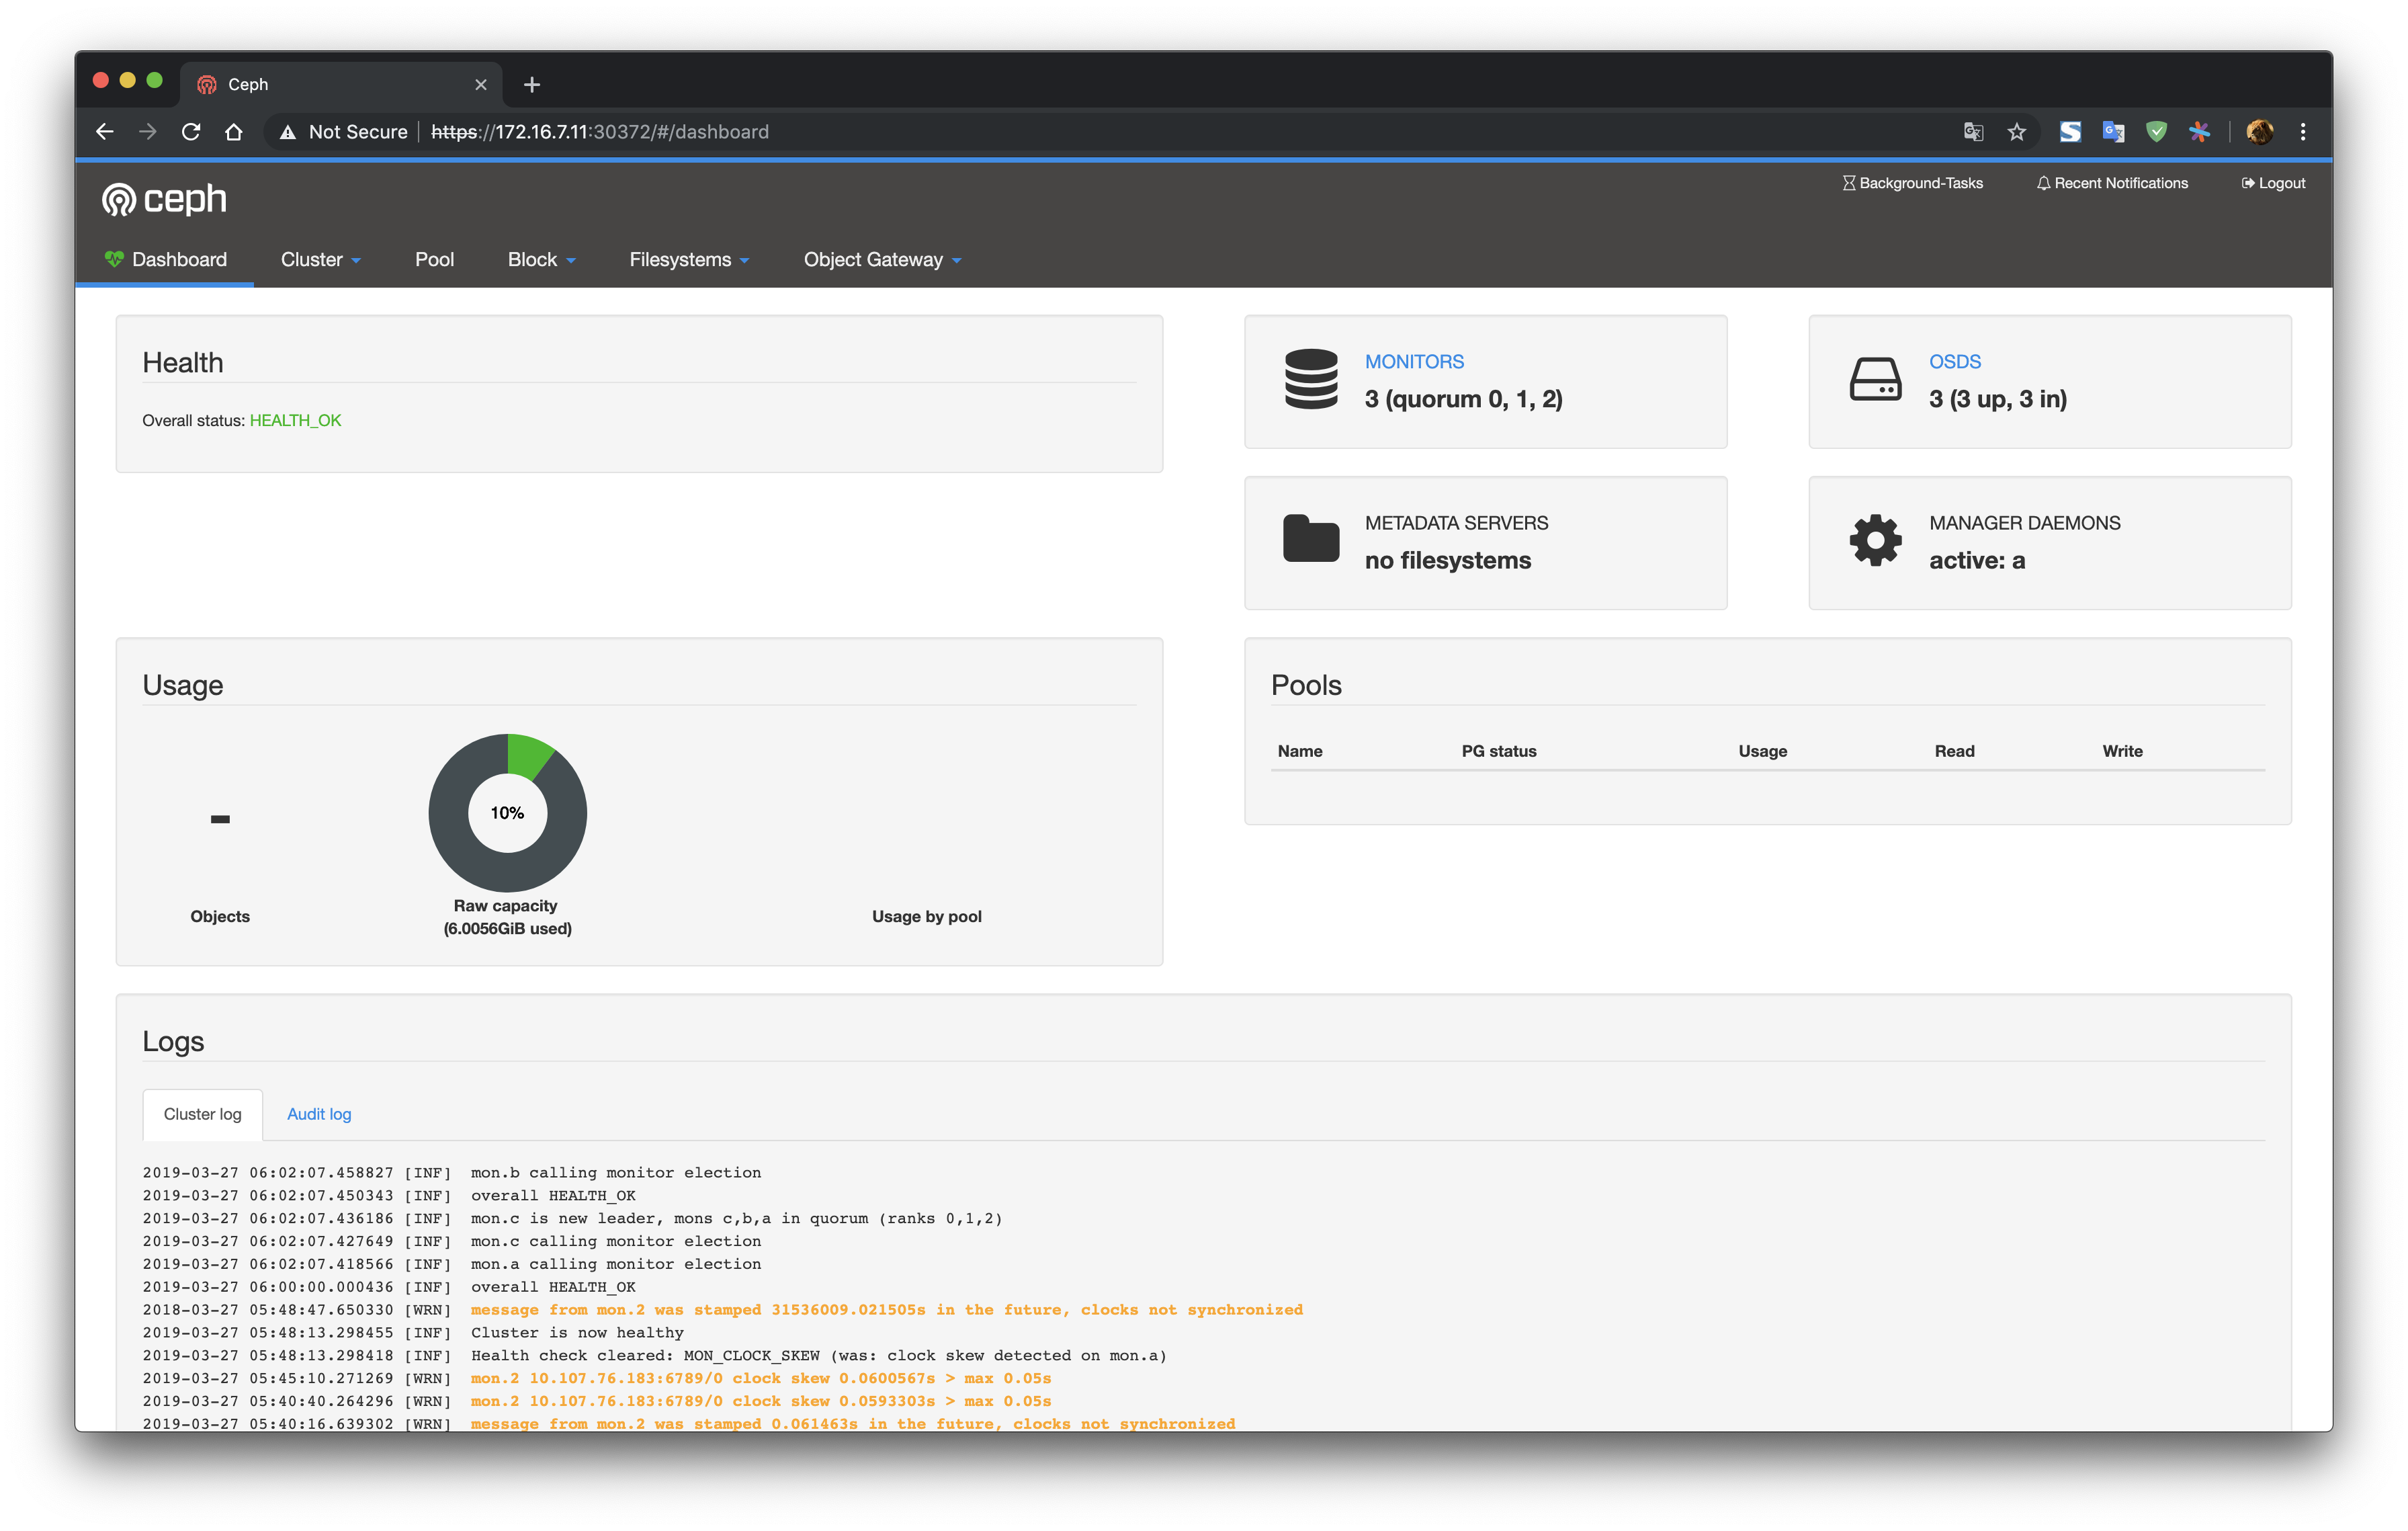Bookmark this page with the star icon
2408x1531 pixels.
coord(2017,132)
